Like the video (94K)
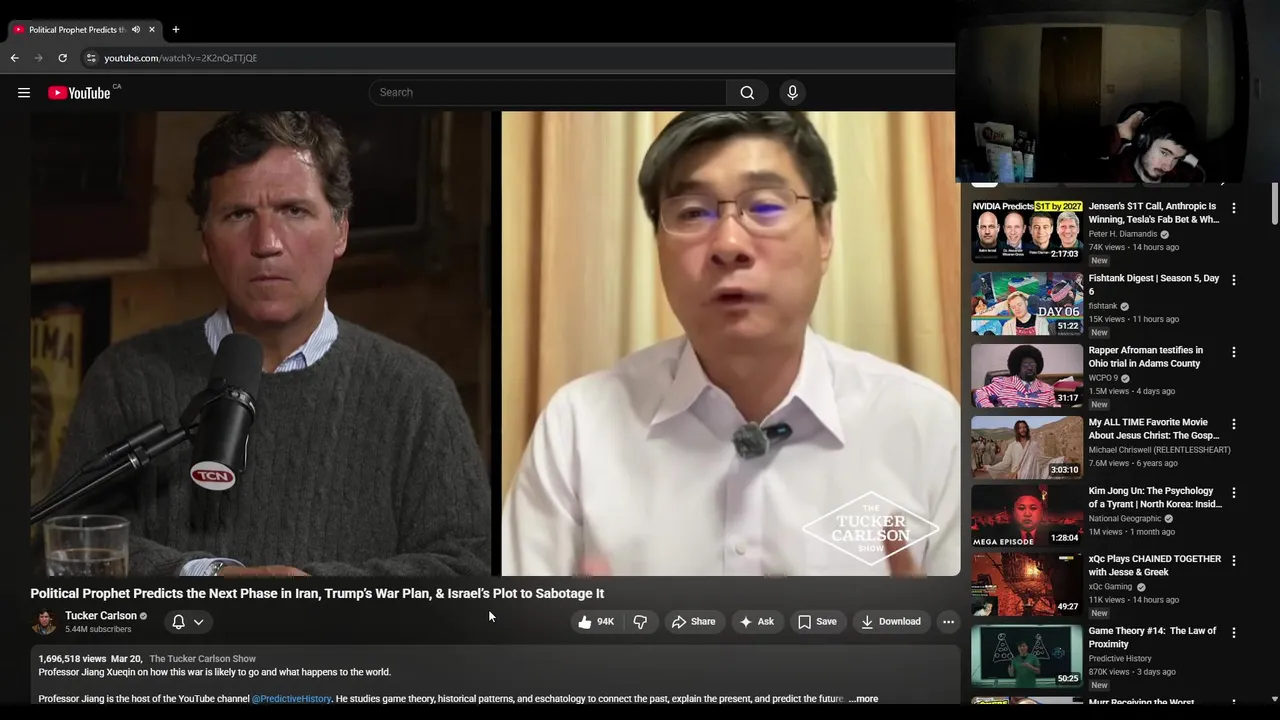 596,622
